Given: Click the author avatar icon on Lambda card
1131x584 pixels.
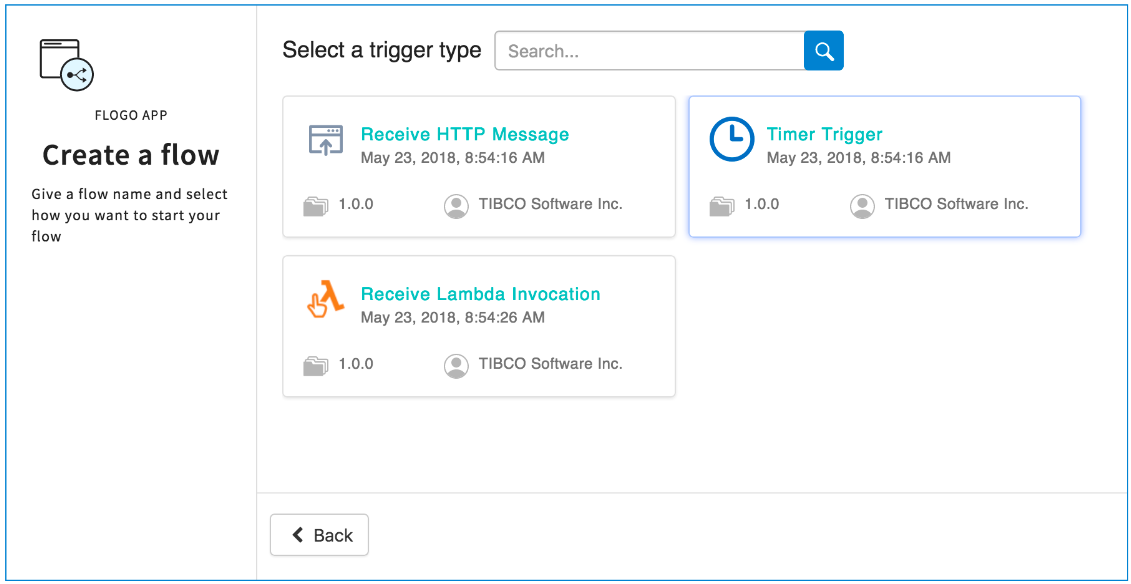Looking at the screenshot, I should 456,366.
